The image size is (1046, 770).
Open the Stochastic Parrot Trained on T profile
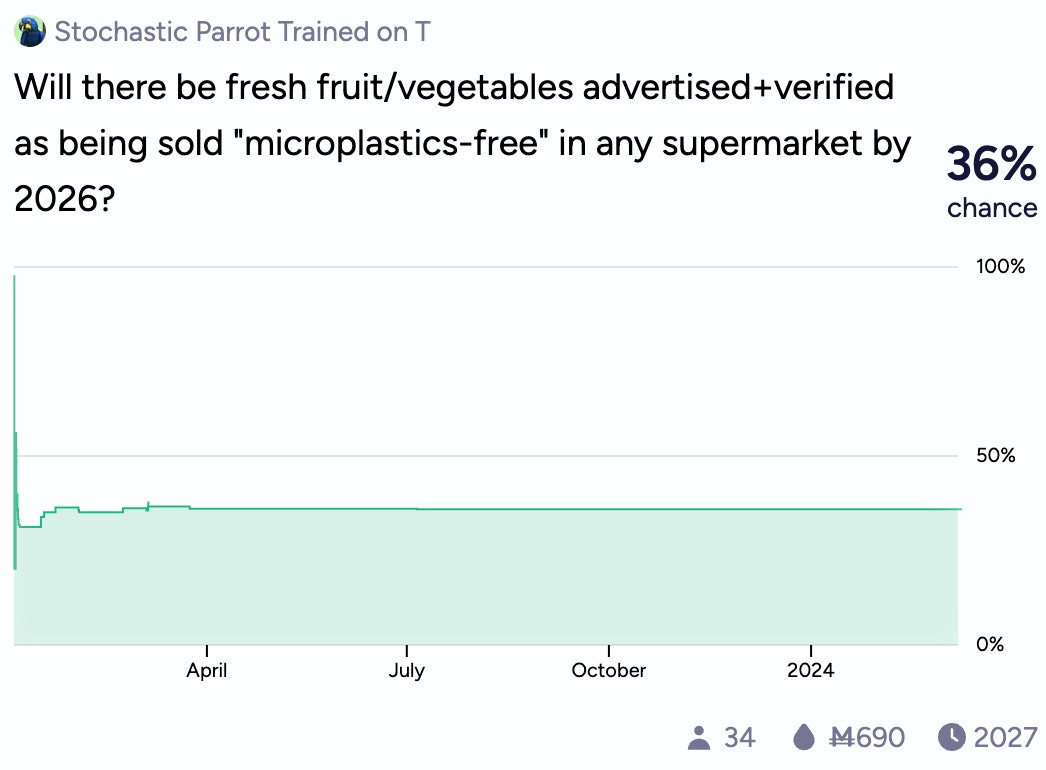[243, 32]
